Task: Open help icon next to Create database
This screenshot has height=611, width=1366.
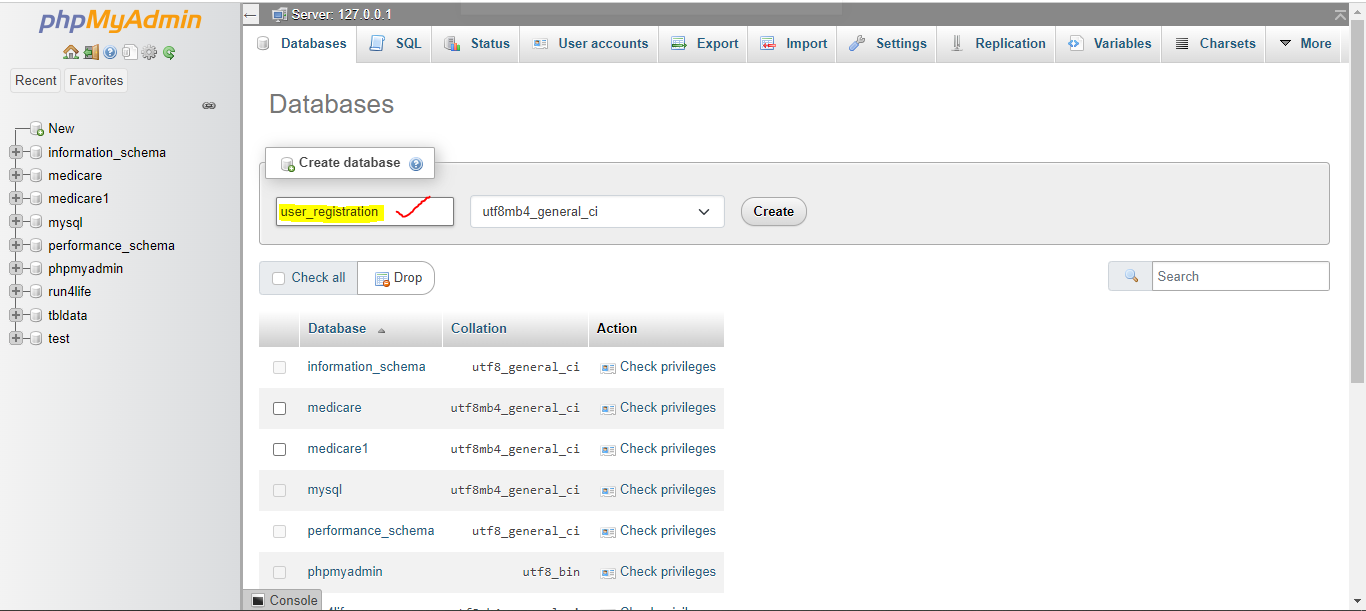Action: [416, 164]
